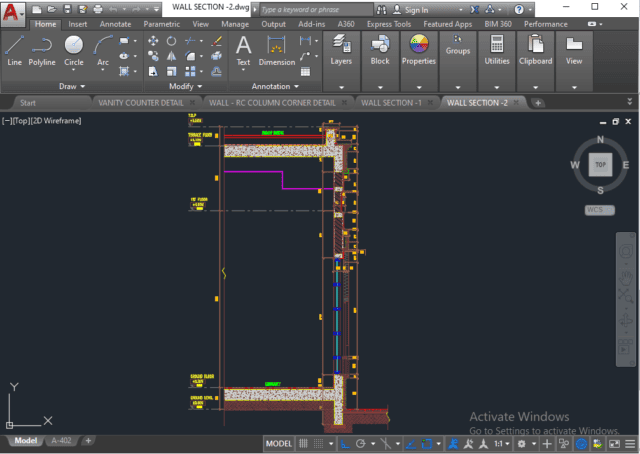This screenshot has width=640, height=454.
Task: Click the Text tool icon
Action: pyautogui.click(x=243, y=47)
